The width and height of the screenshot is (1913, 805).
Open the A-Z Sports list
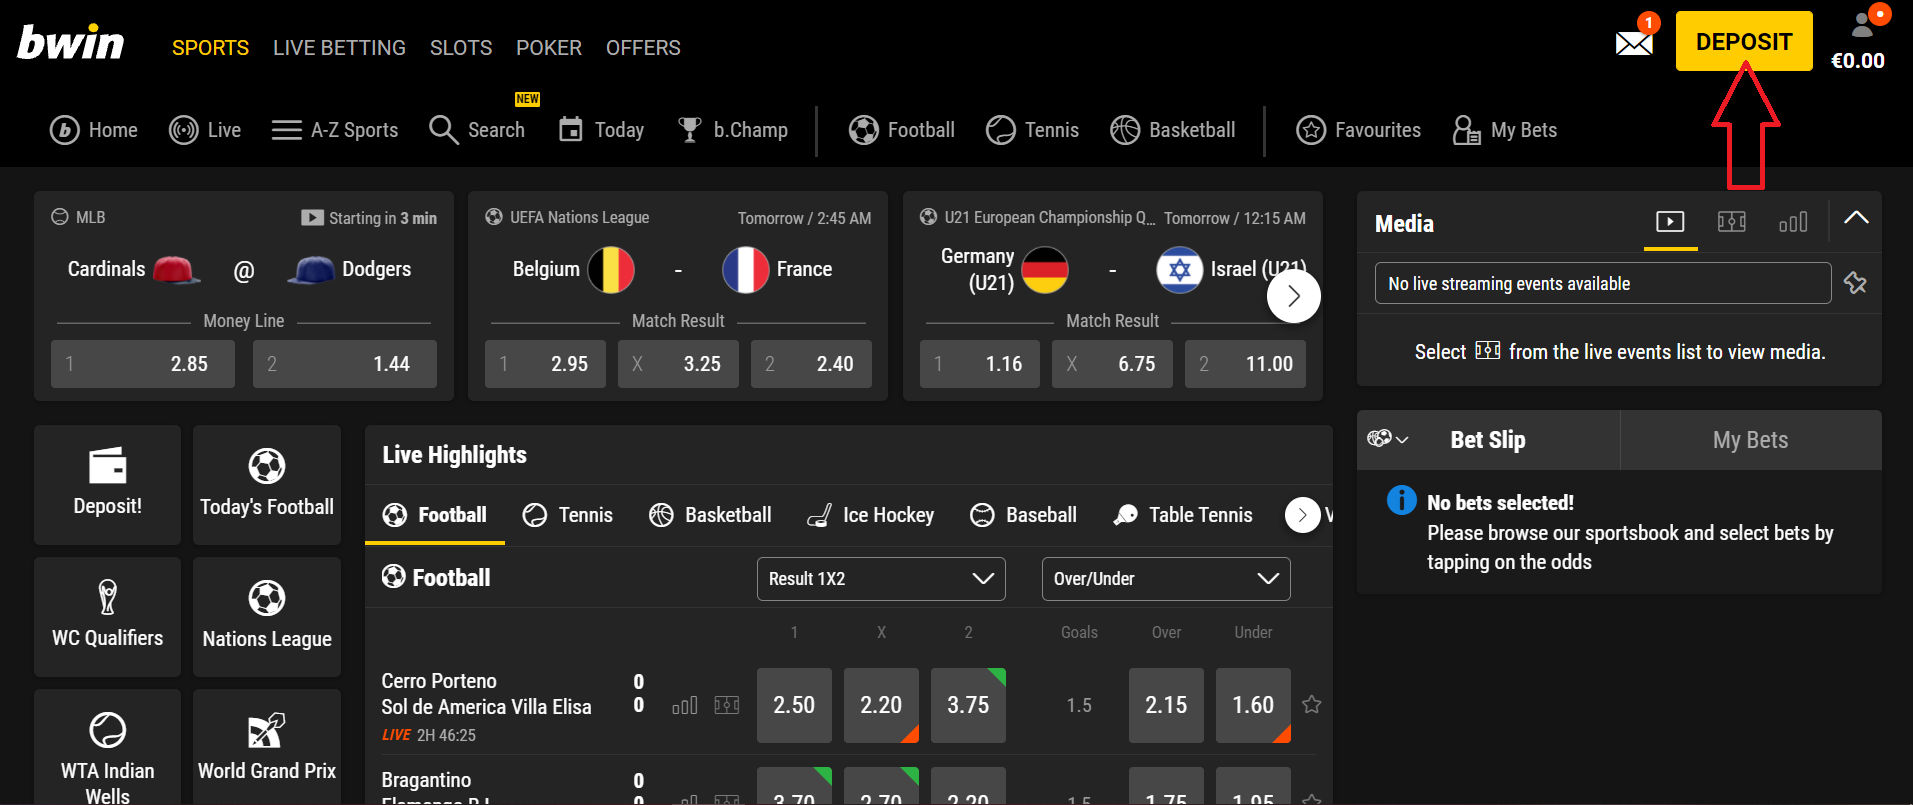[335, 130]
